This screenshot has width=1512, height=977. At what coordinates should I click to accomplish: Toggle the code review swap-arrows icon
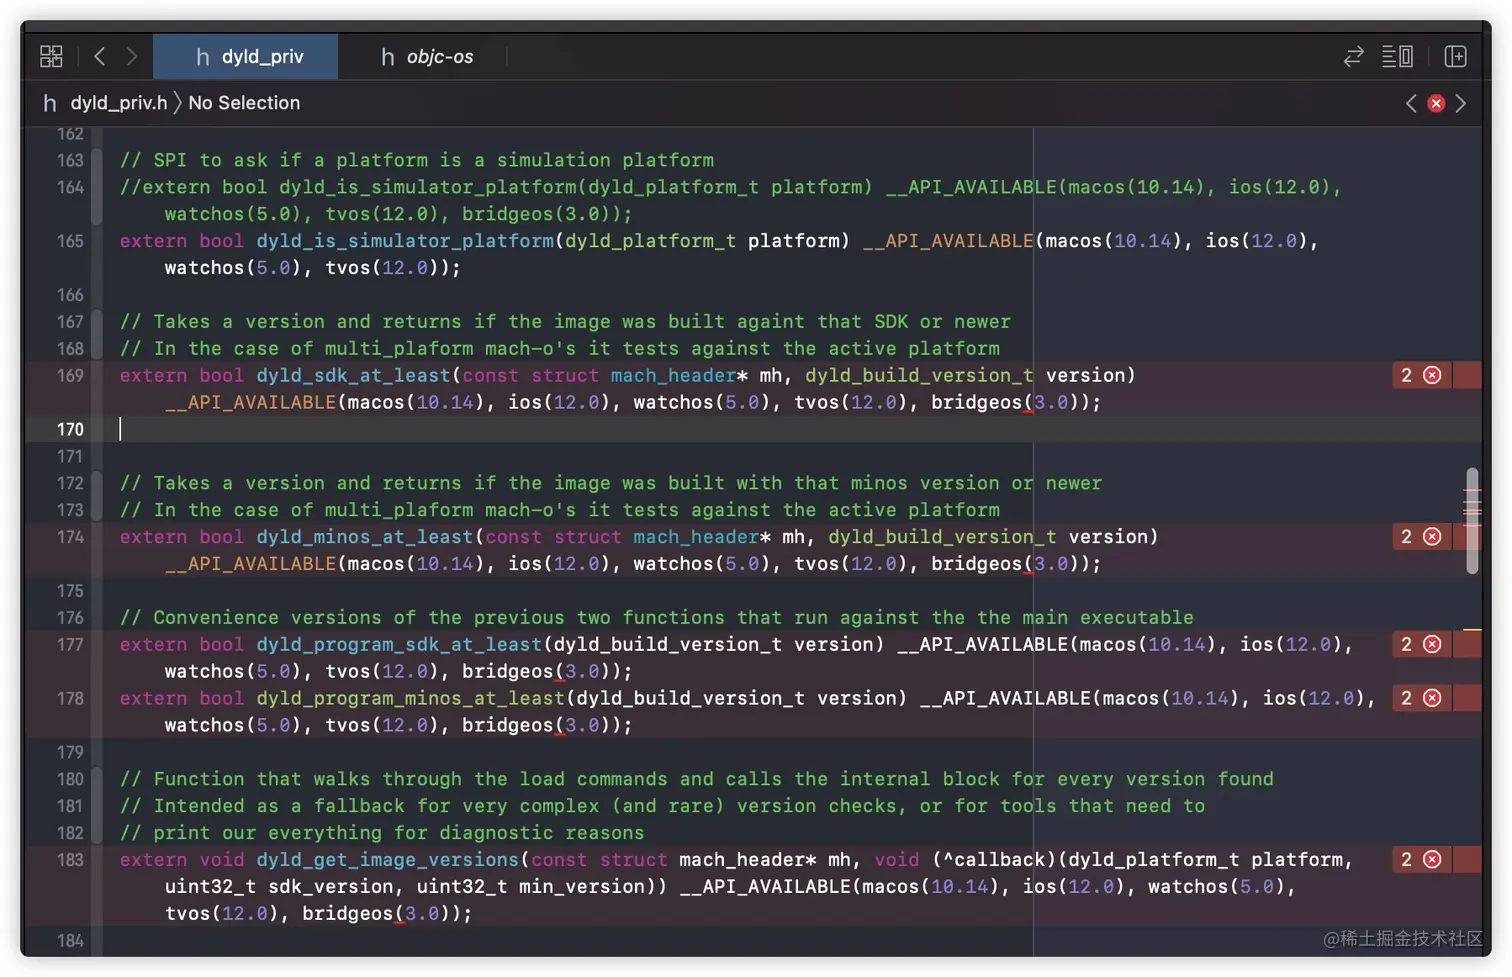coord(1353,56)
